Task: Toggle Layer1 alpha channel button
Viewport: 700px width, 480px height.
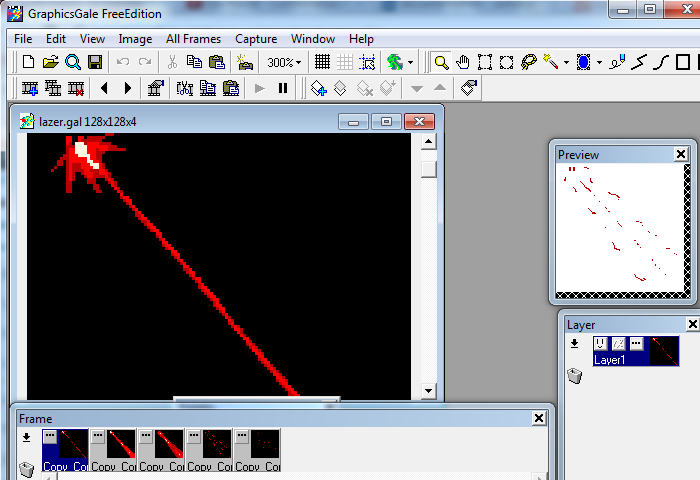Action: pos(618,343)
